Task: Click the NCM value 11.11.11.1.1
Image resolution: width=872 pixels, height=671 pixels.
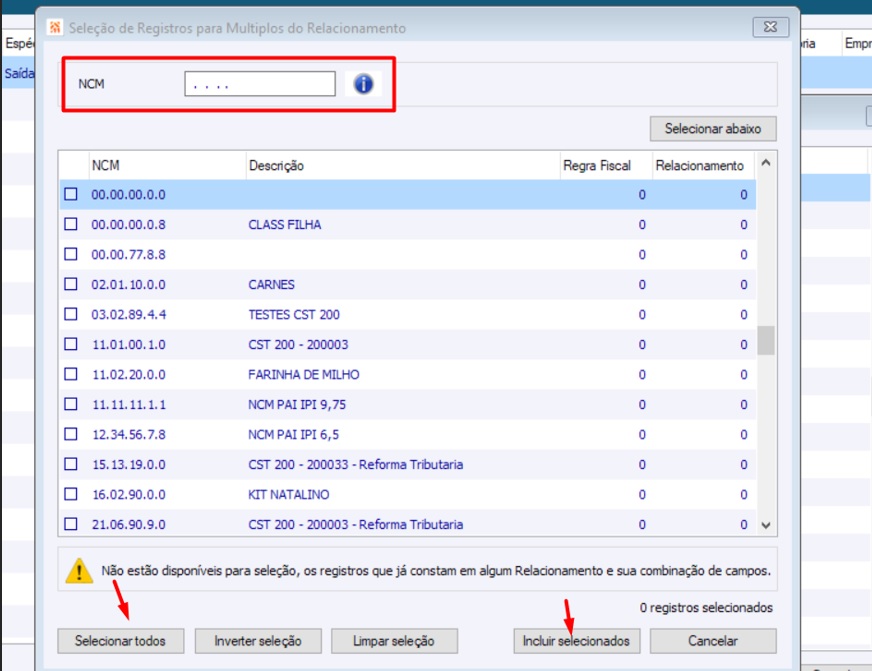Action: (x=128, y=405)
